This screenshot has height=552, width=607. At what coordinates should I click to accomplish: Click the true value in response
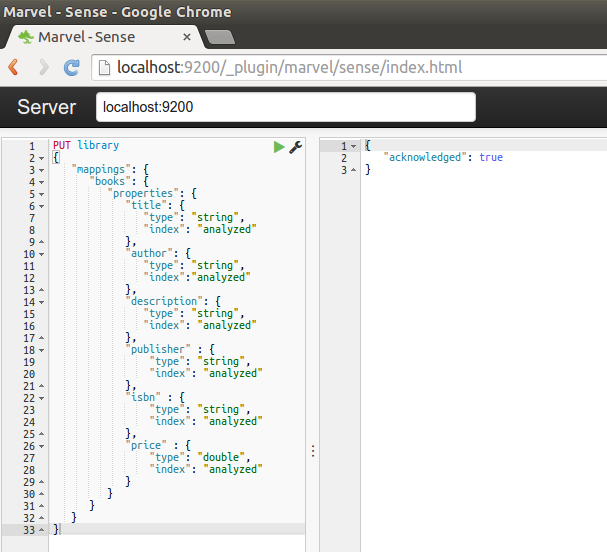[491, 158]
